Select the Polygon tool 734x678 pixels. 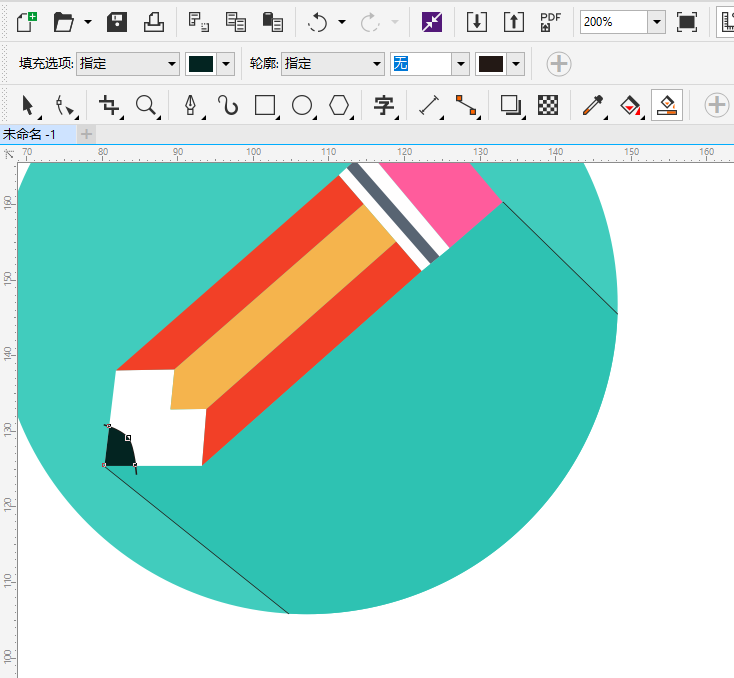pos(339,105)
